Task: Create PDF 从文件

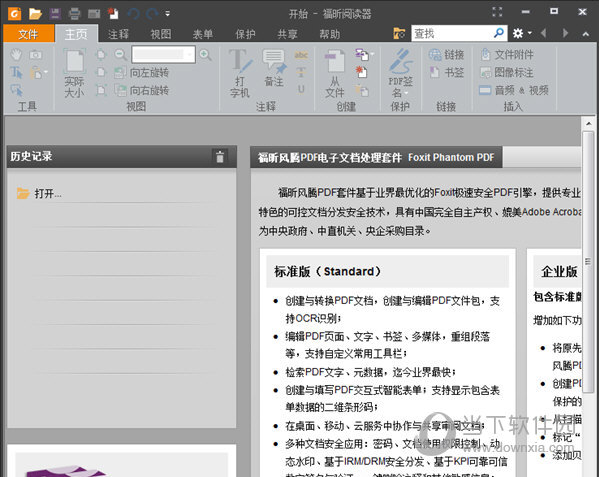Action: pyautogui.click(x=335, y=73)
